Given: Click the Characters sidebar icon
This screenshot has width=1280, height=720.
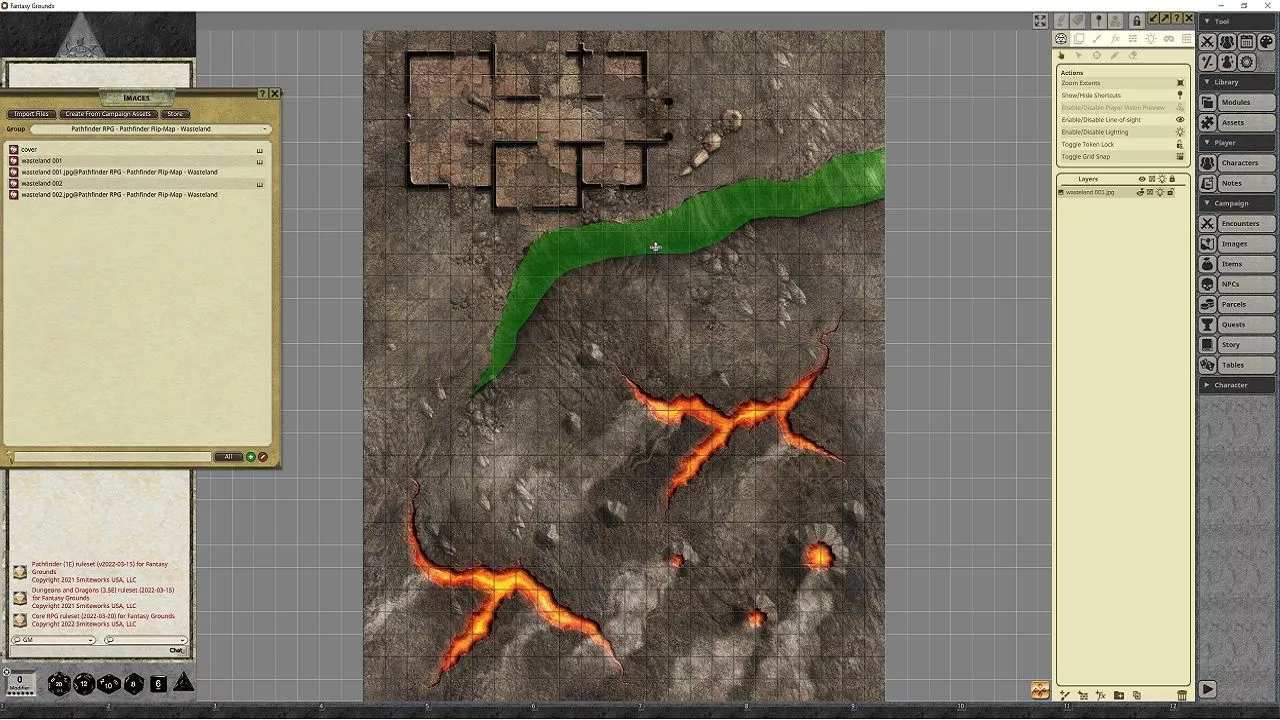Looking at the screenshot, I should (x=1208, y=163).
